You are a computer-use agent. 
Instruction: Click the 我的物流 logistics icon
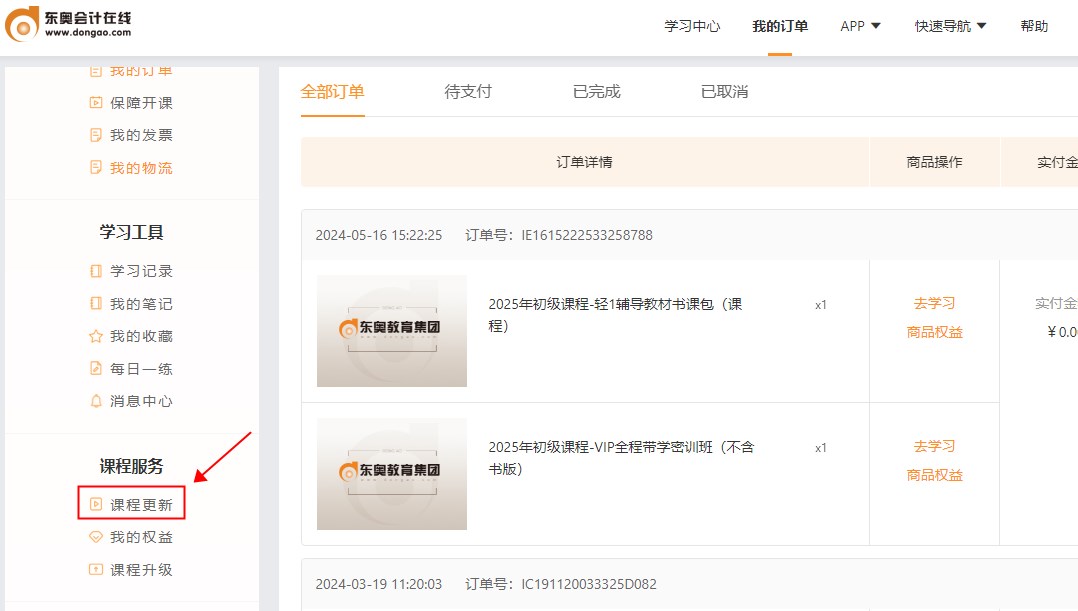point(96,168)
